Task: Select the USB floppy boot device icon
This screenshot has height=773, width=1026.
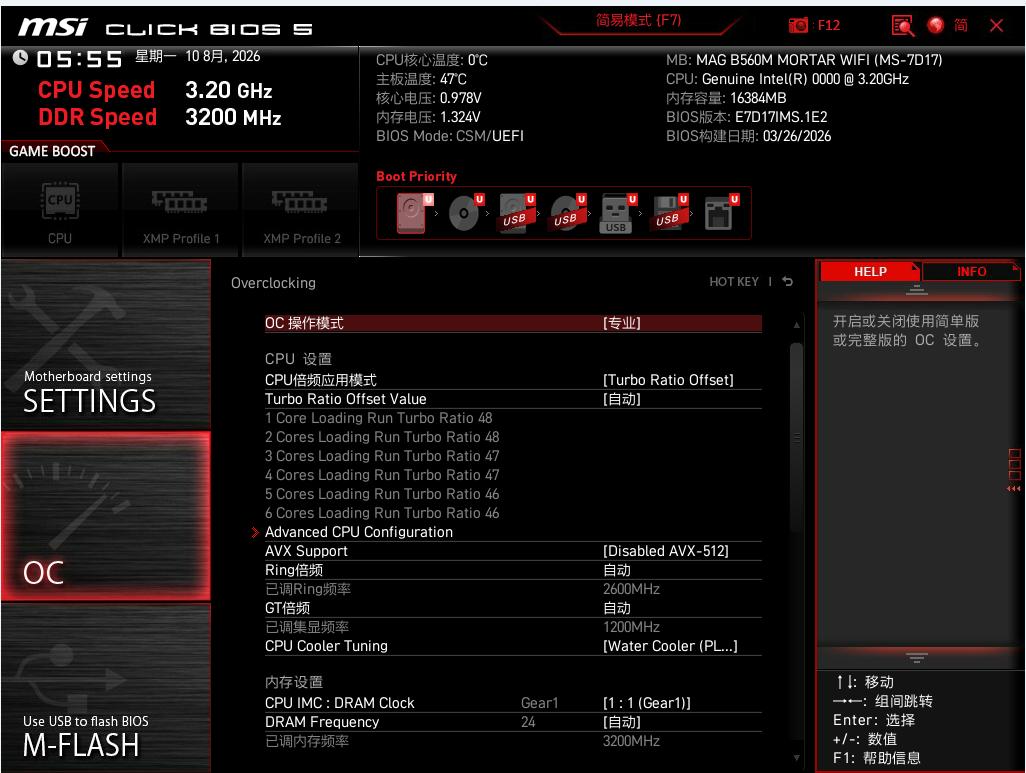Action: click(669, 213)
